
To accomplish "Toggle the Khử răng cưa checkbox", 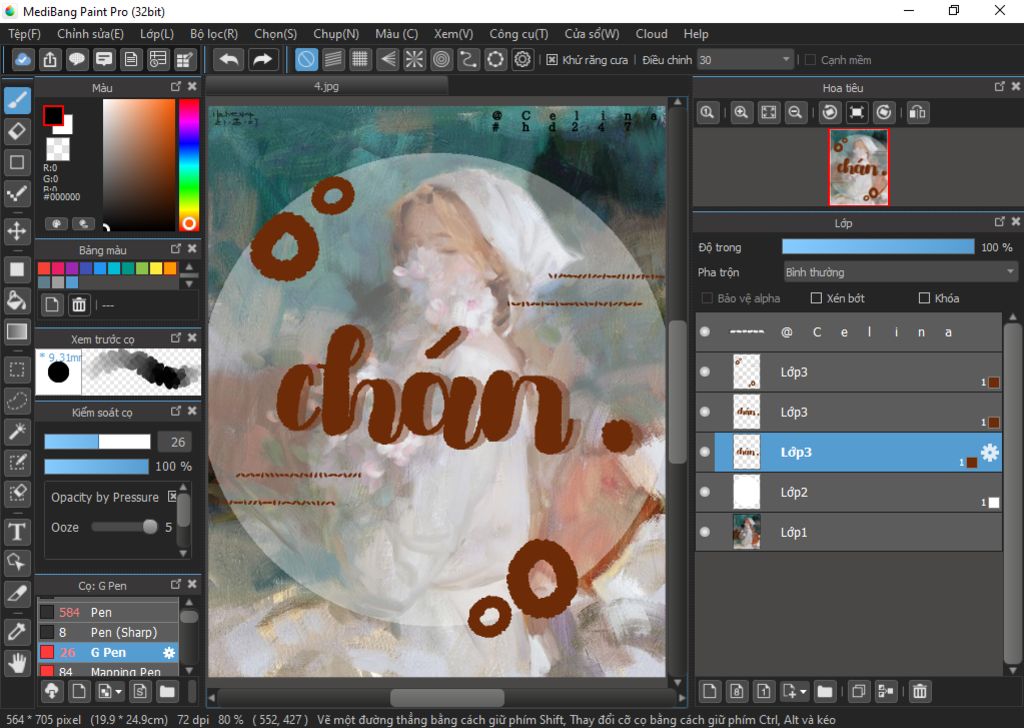I will [x=552, y=60].
